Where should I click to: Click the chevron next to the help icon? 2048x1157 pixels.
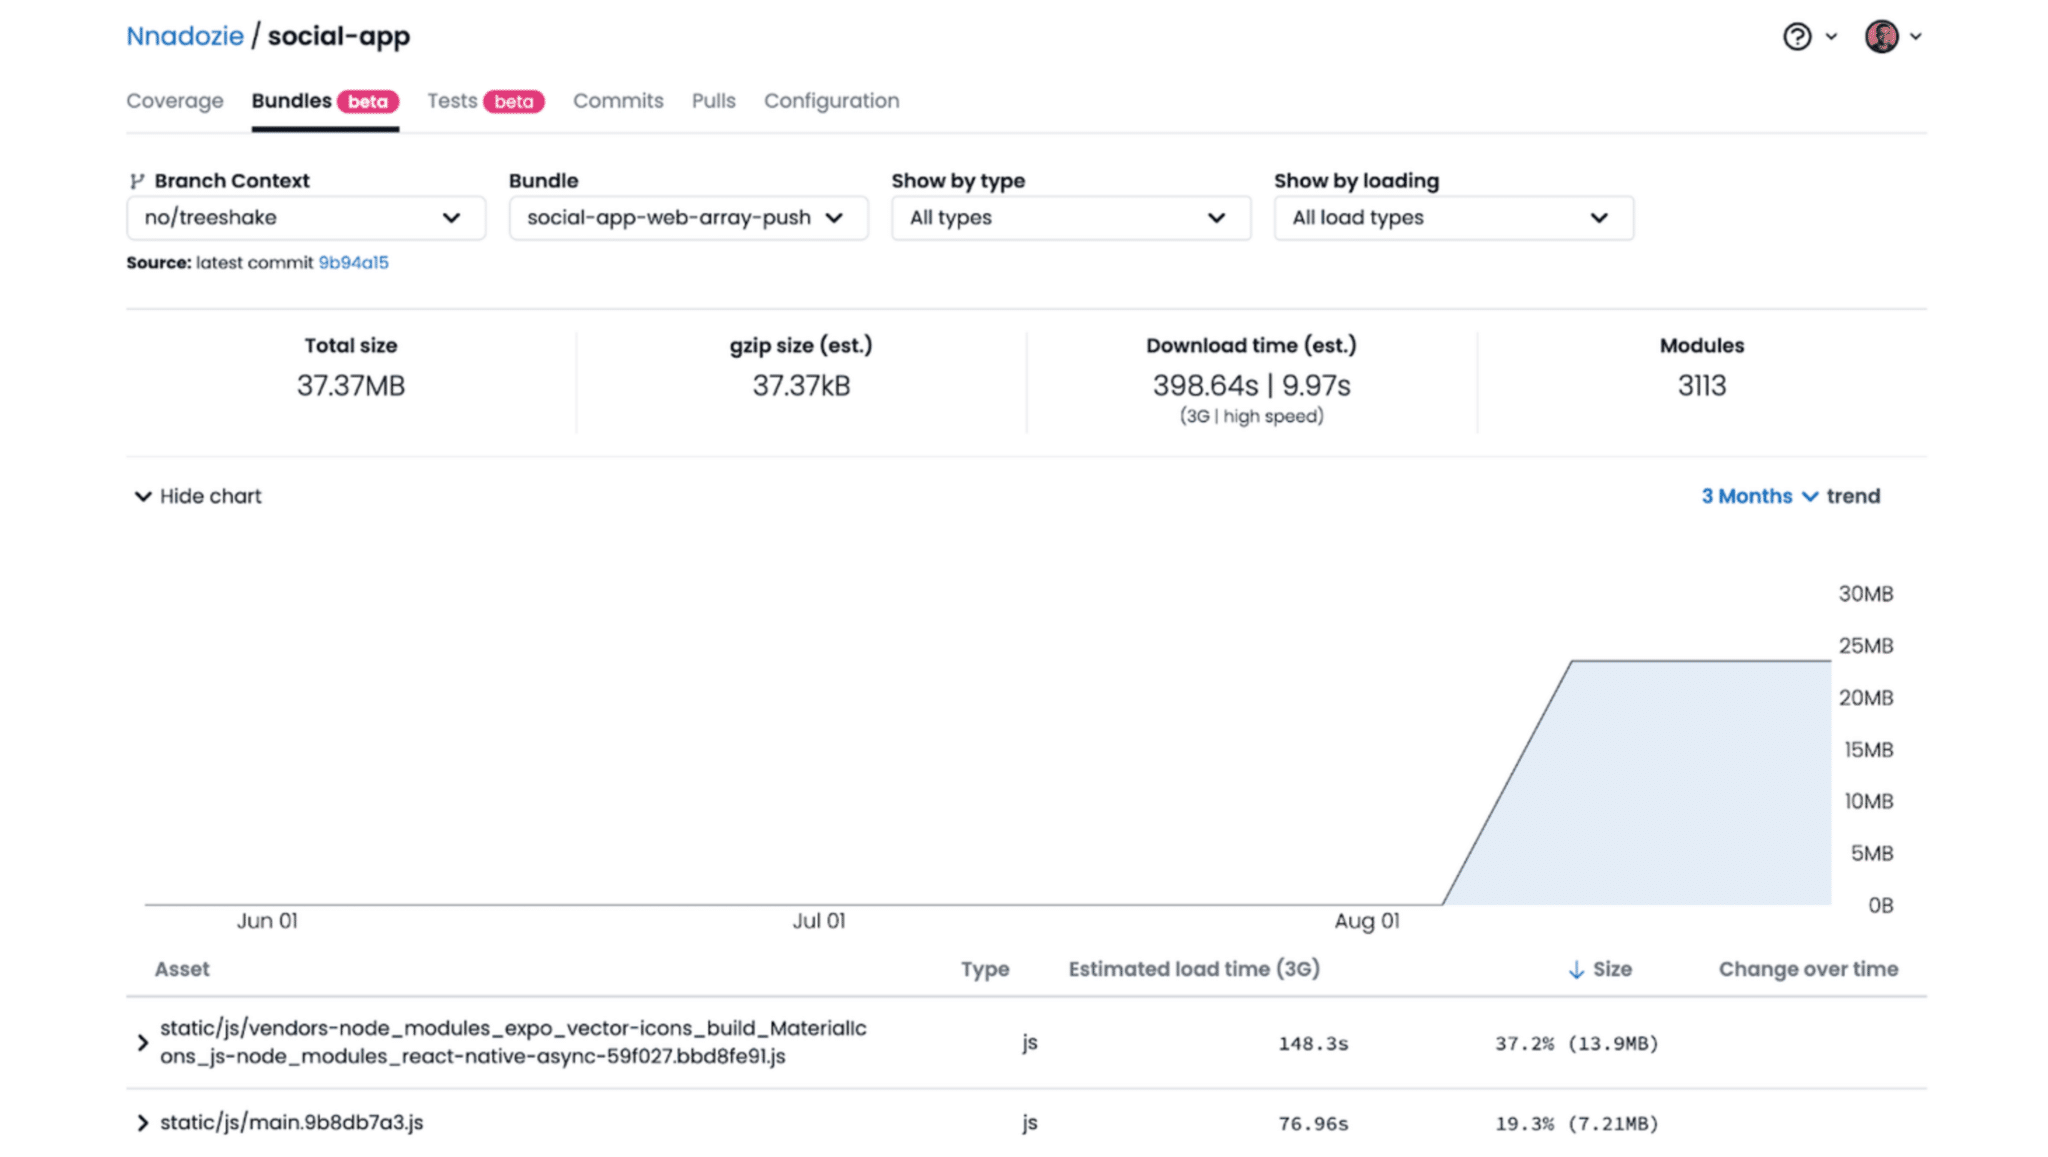[x=1832, y=36]
